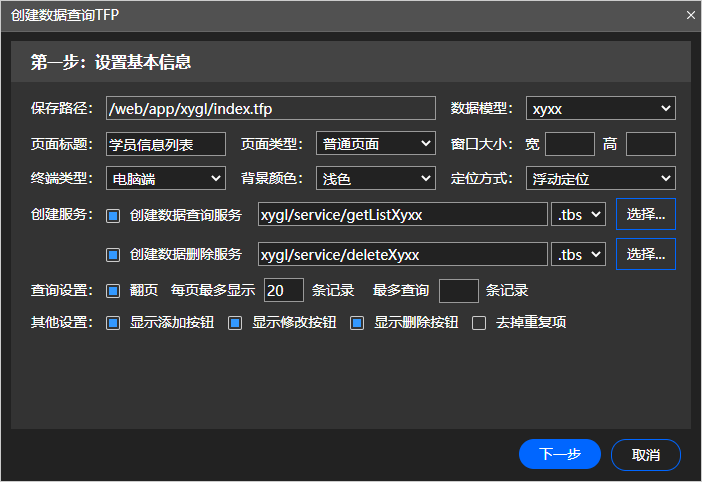
Task: Click the 页面标题 text field
Action: [165, 144]
